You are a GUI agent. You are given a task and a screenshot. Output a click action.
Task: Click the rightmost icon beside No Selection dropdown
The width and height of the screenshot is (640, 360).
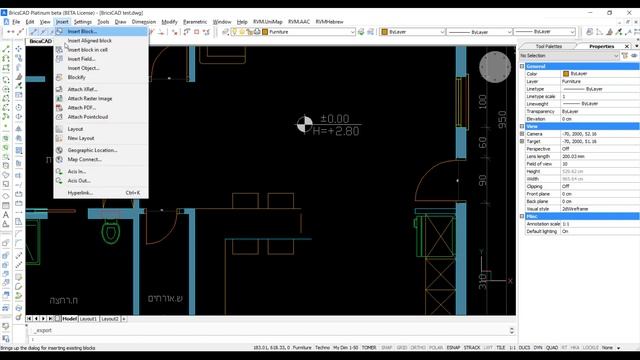[634, 56]
